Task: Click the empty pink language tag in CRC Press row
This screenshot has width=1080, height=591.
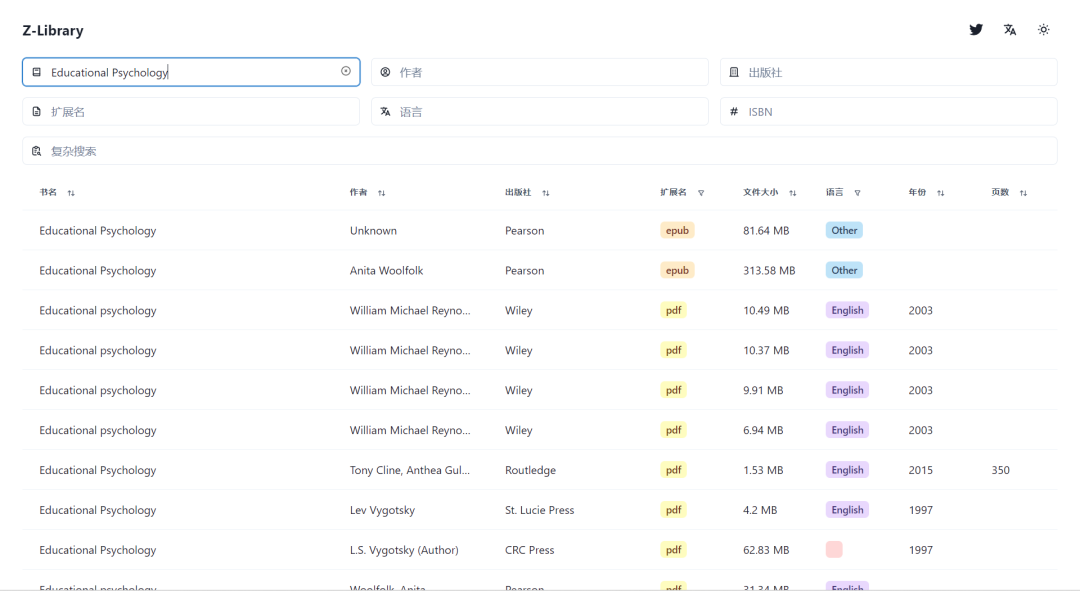Action: tap(834, 550)
